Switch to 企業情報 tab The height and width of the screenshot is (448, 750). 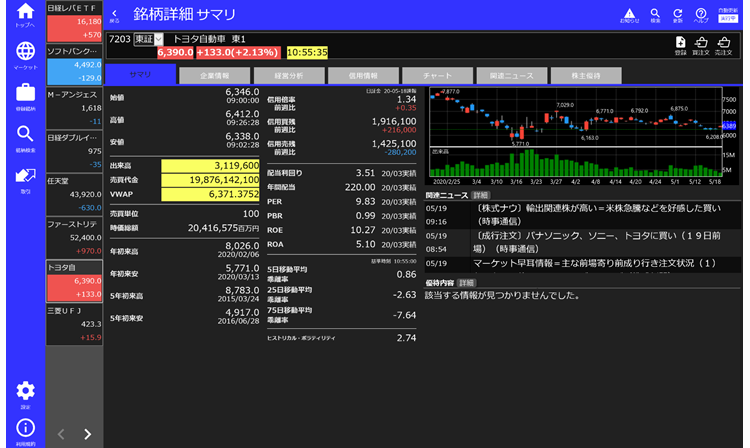coord(214,76)
